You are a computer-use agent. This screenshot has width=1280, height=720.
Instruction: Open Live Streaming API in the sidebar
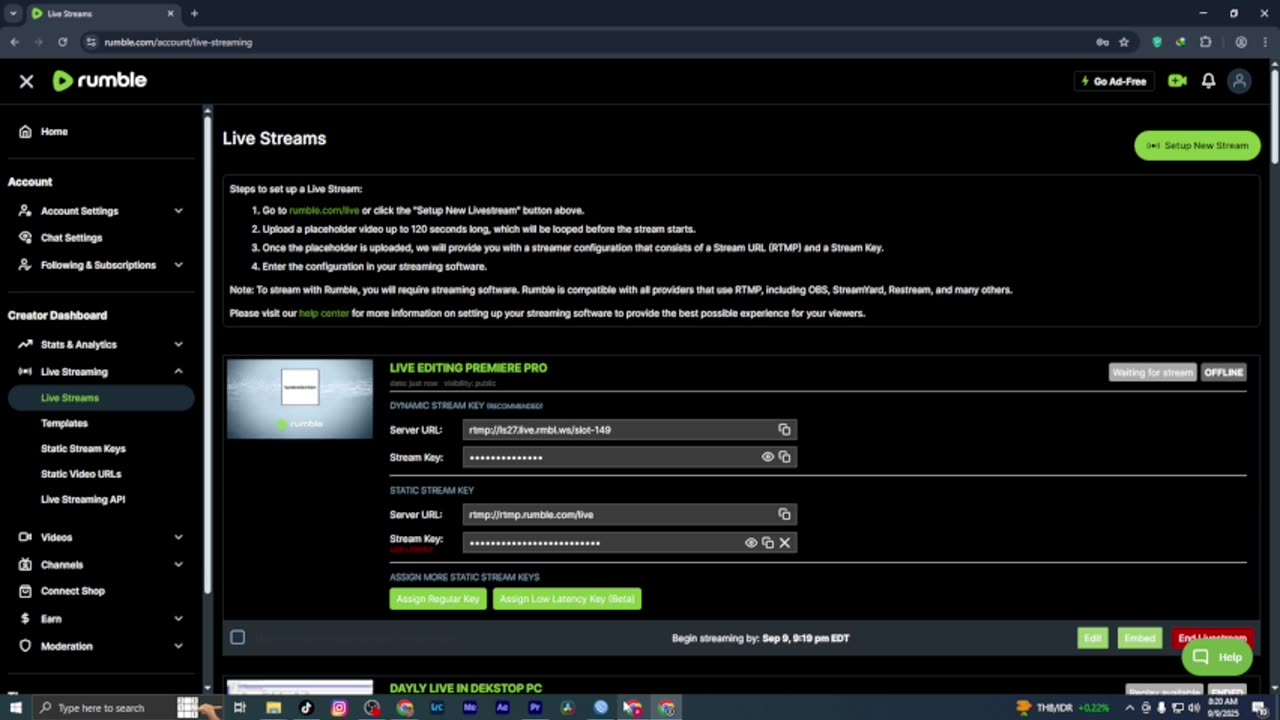click(83, 499)
